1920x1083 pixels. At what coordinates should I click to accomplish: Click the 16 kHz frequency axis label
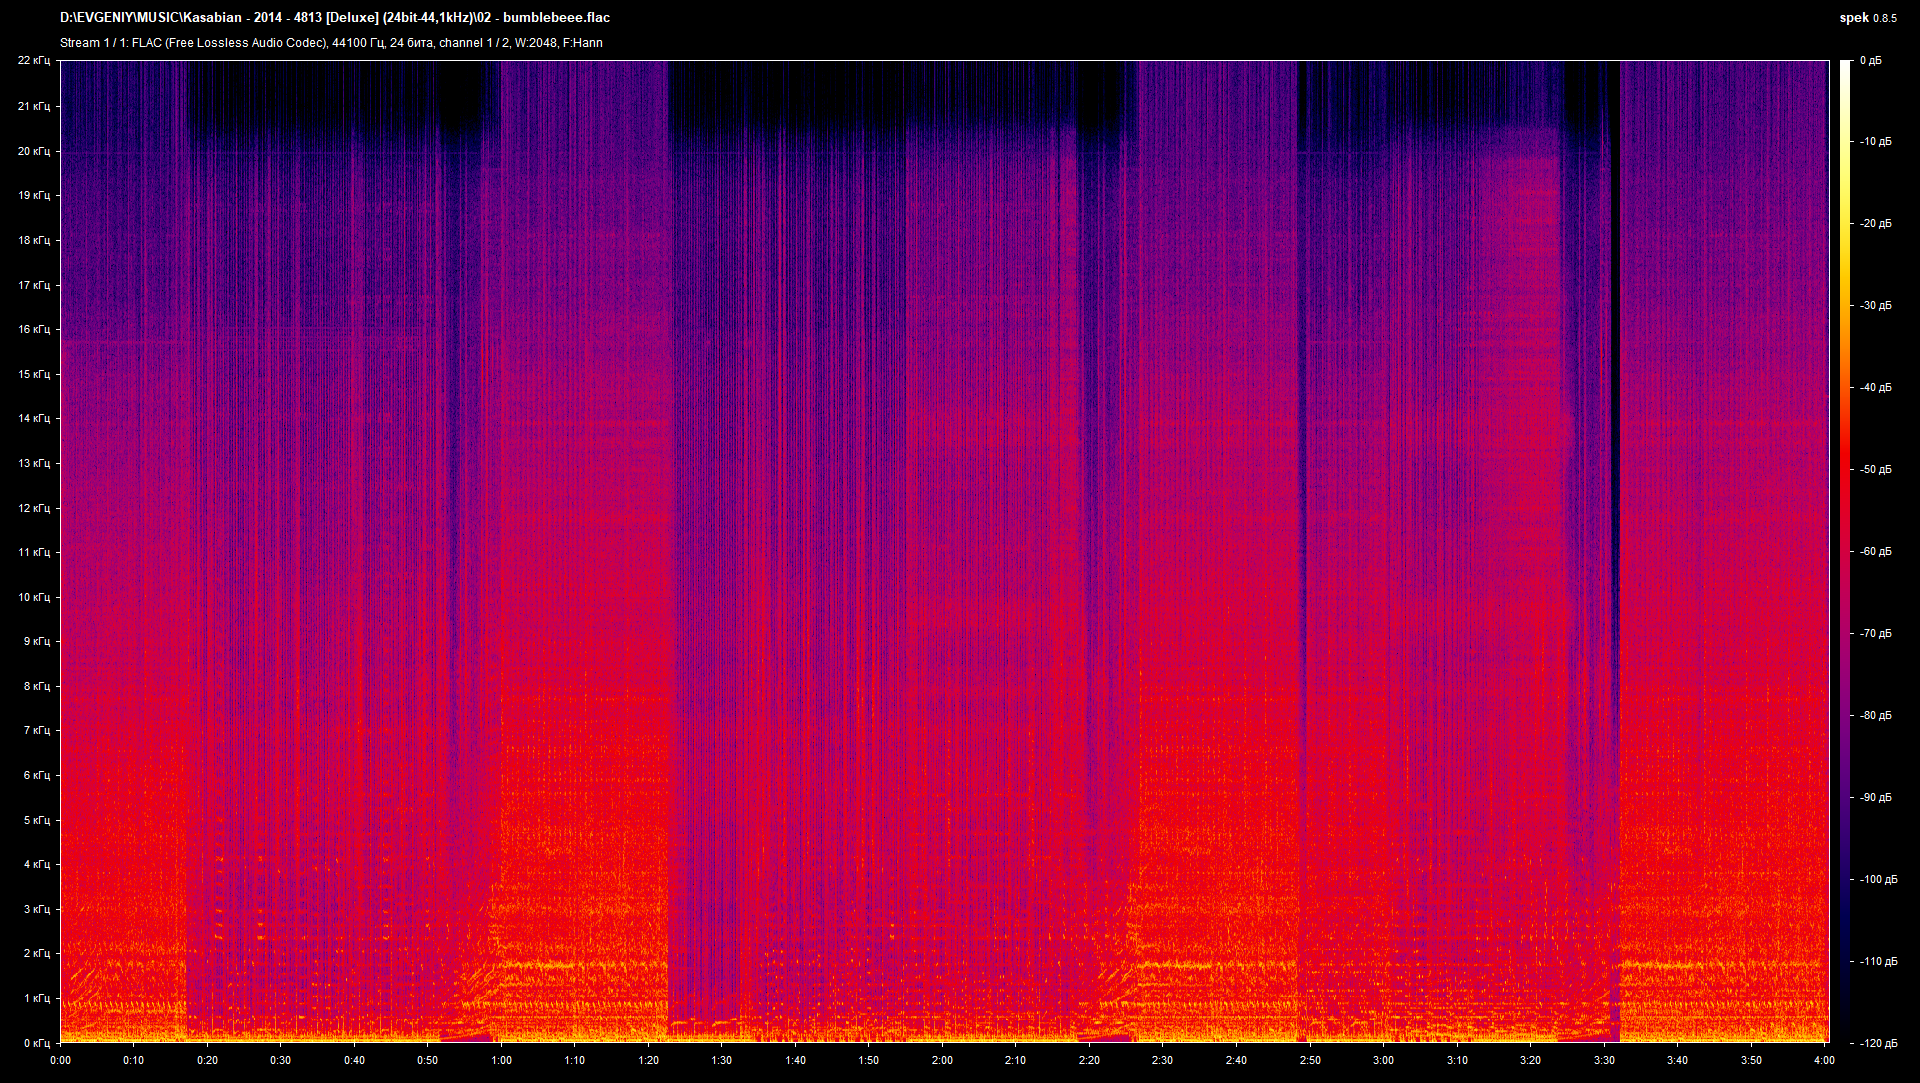[33, 329]
